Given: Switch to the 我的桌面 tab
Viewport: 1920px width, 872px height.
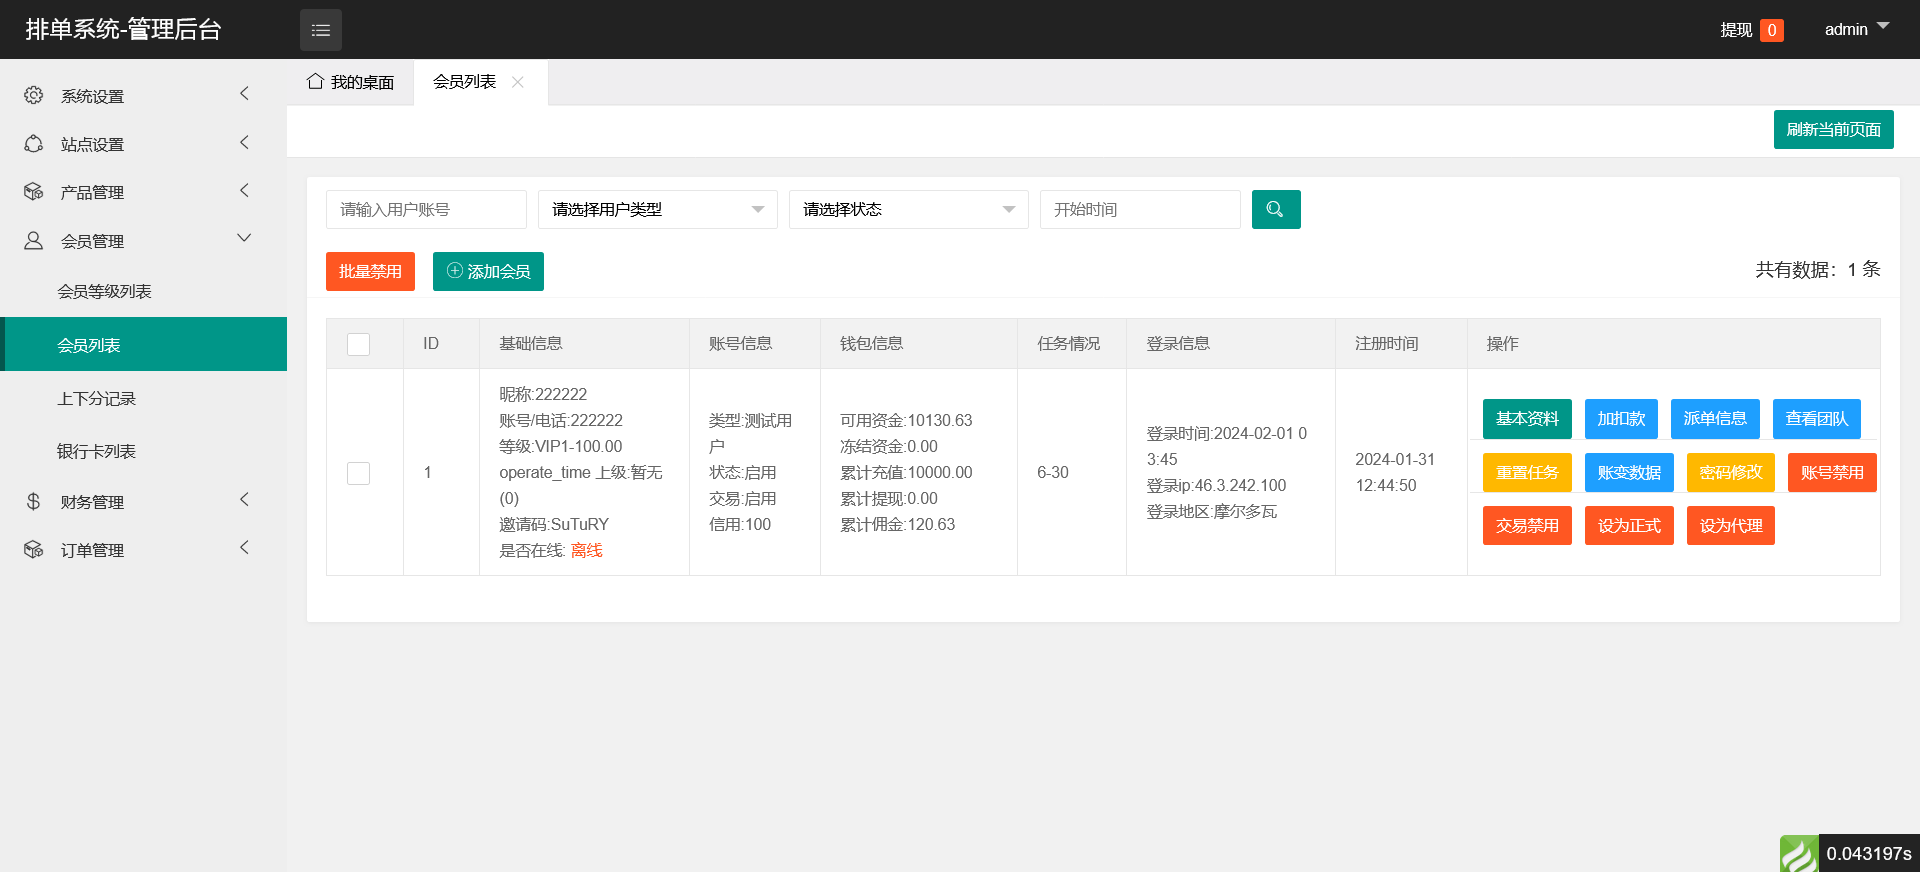Looking at the screenshot, I should (x=351, y=82).
